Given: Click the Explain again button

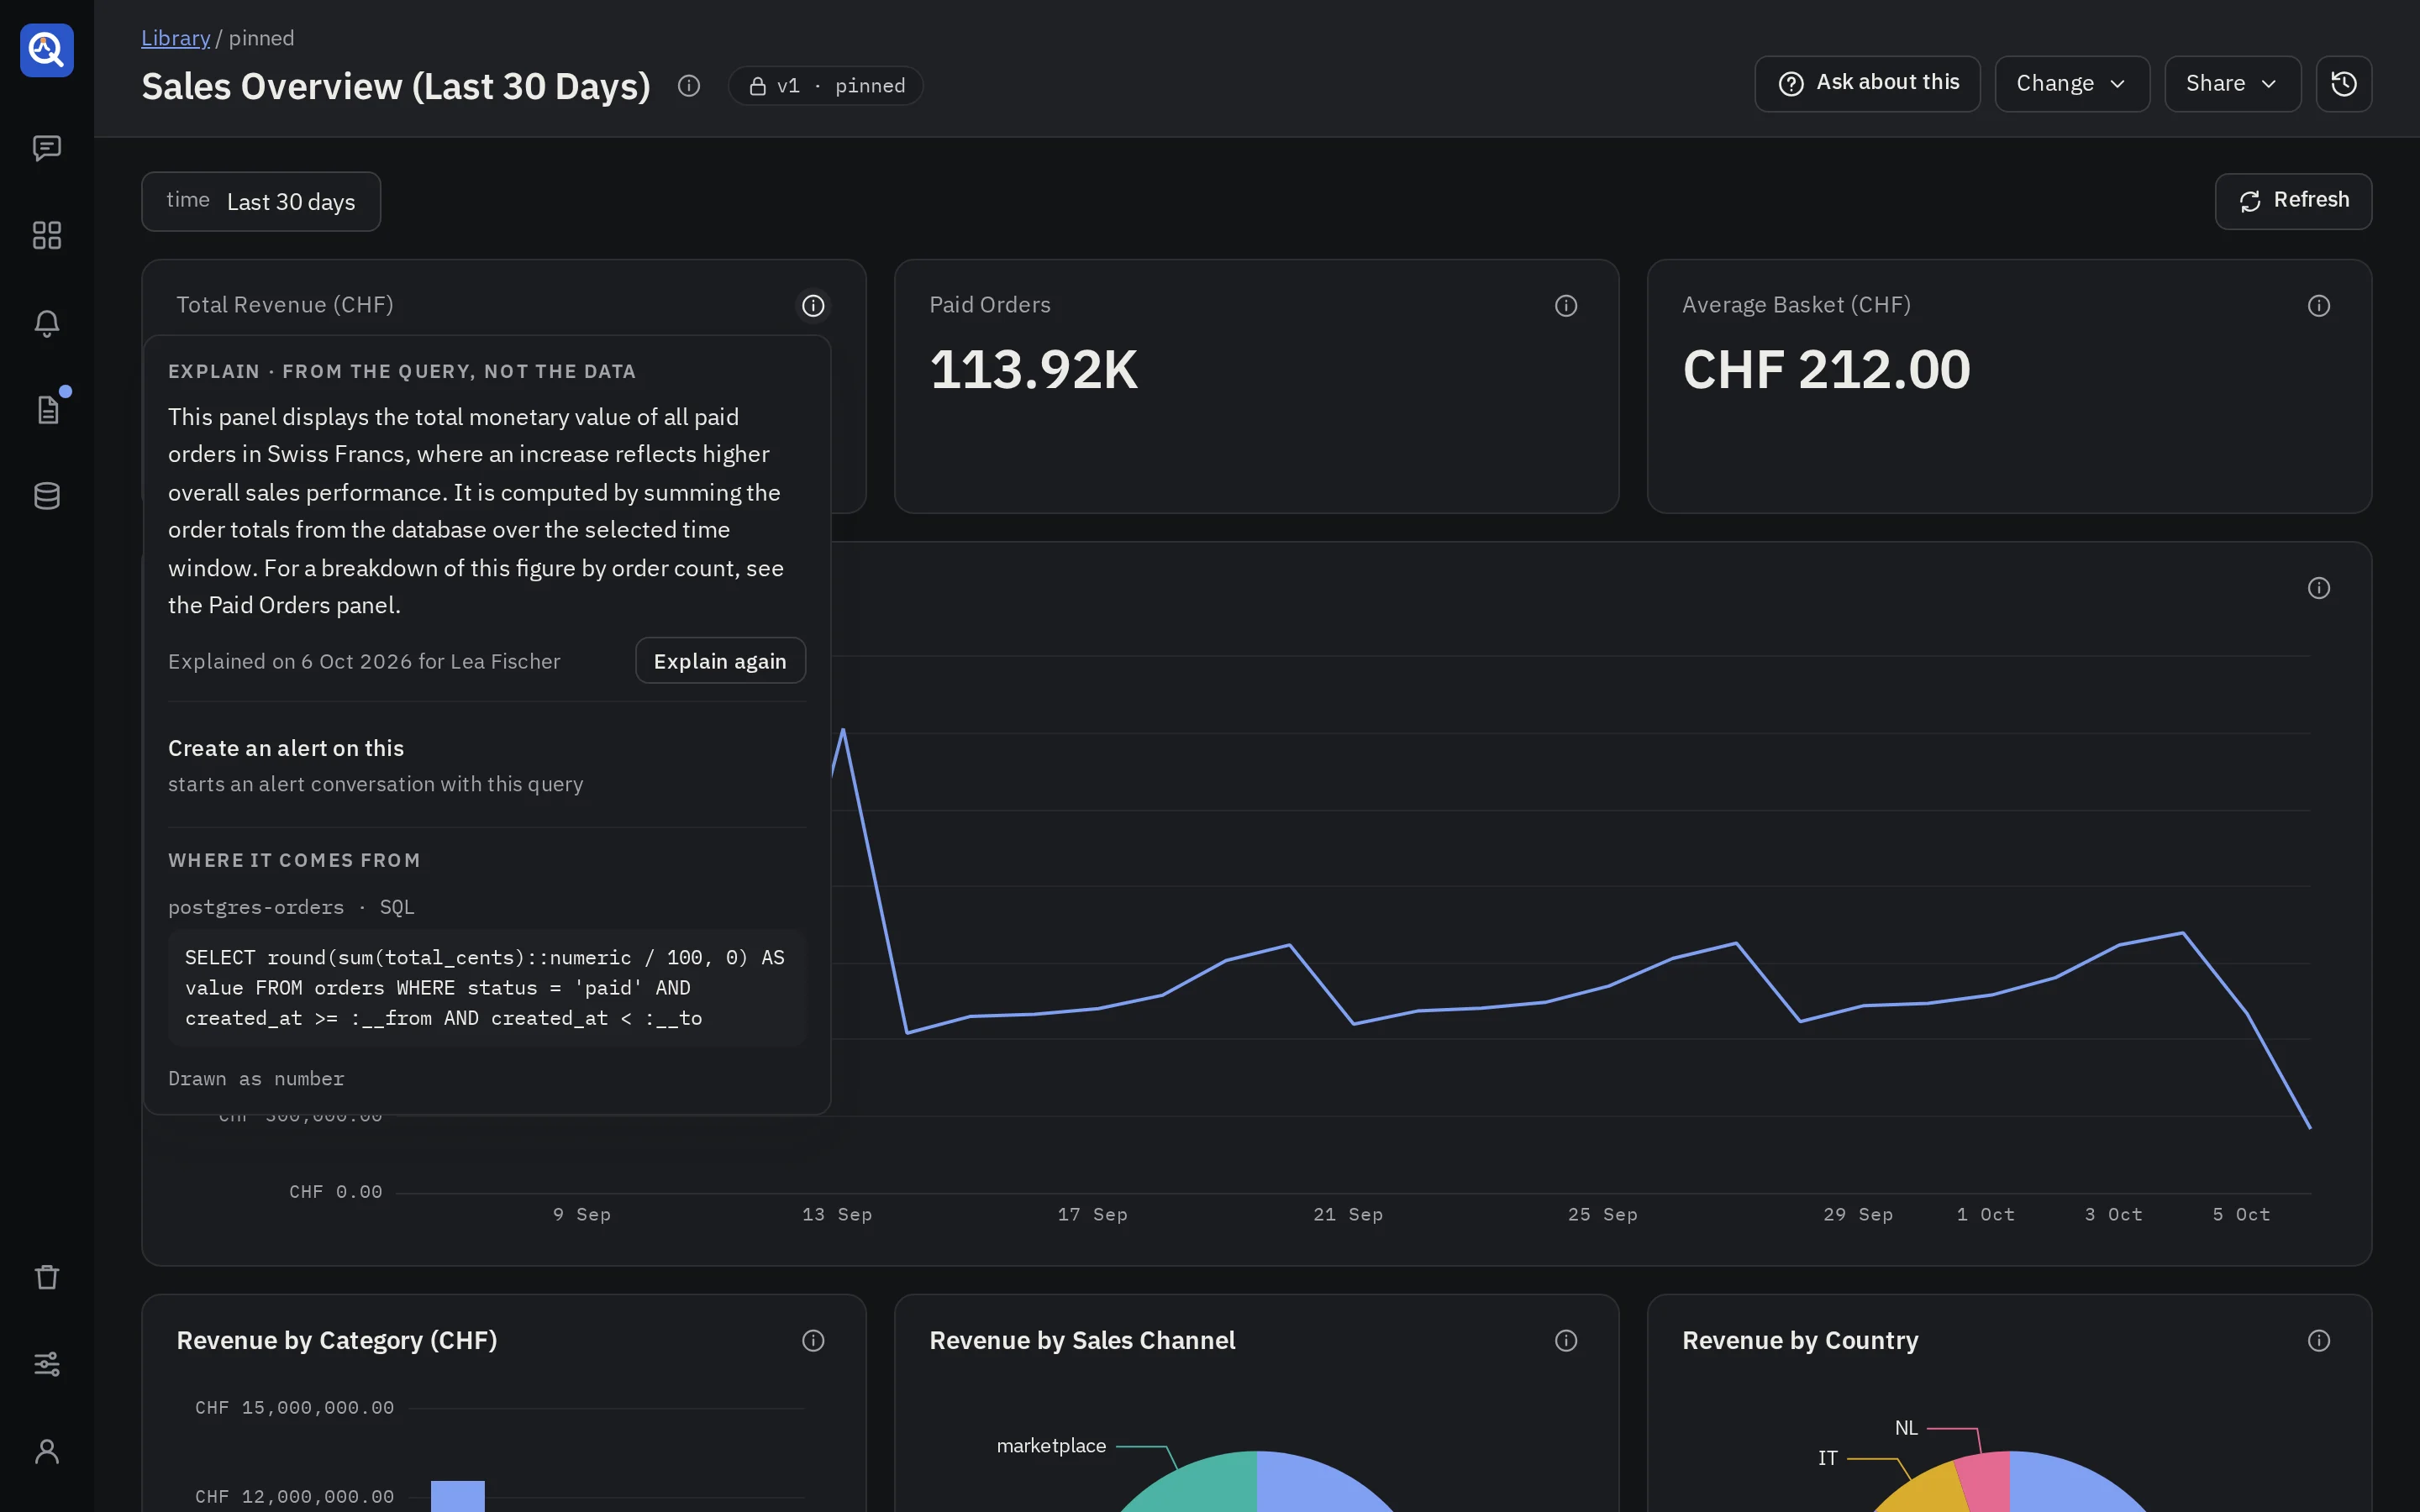Looking at the screenshot, I should click(x=720, y=661).
